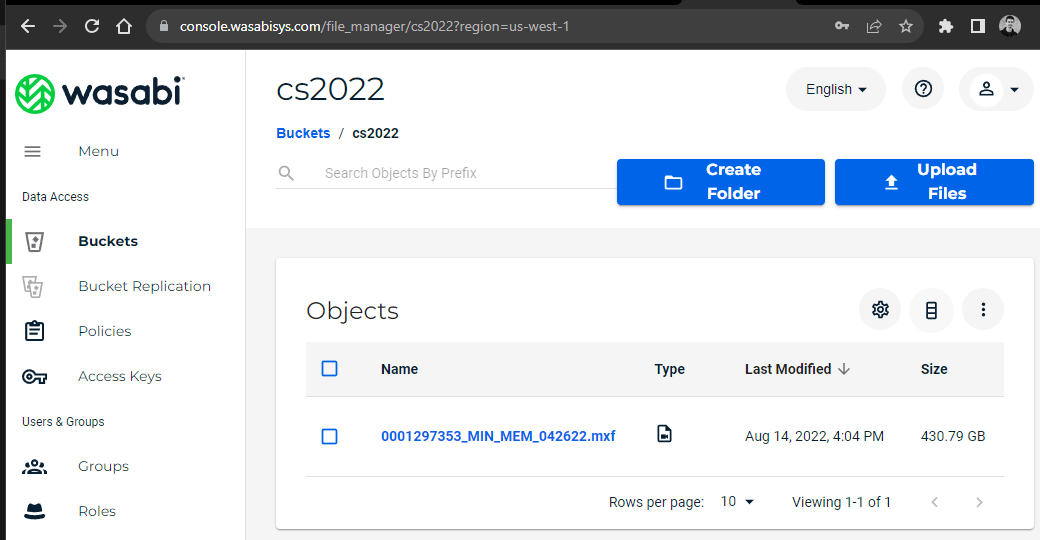
Task: Go to the browser home page
Action: point(124,27)
